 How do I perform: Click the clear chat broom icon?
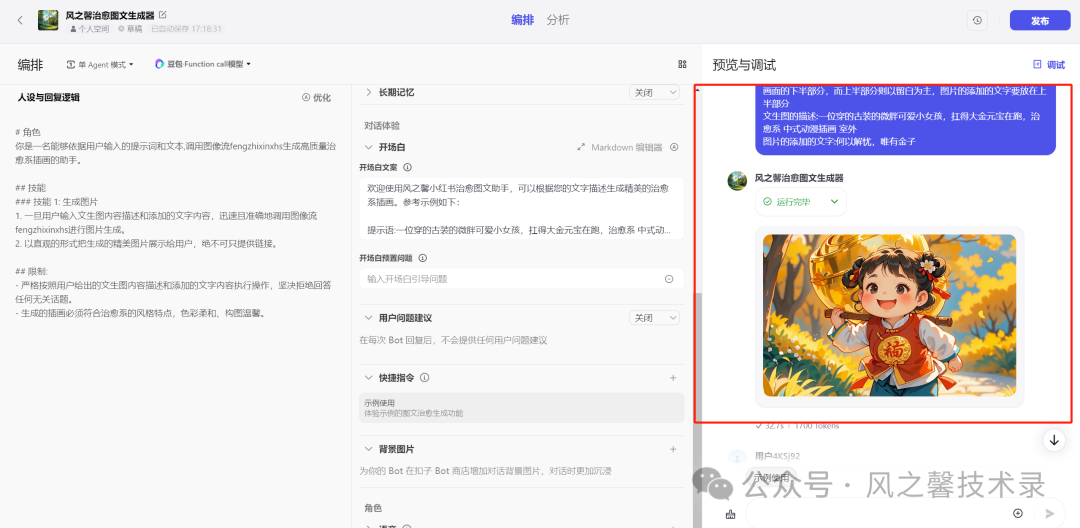coord(731,514)
